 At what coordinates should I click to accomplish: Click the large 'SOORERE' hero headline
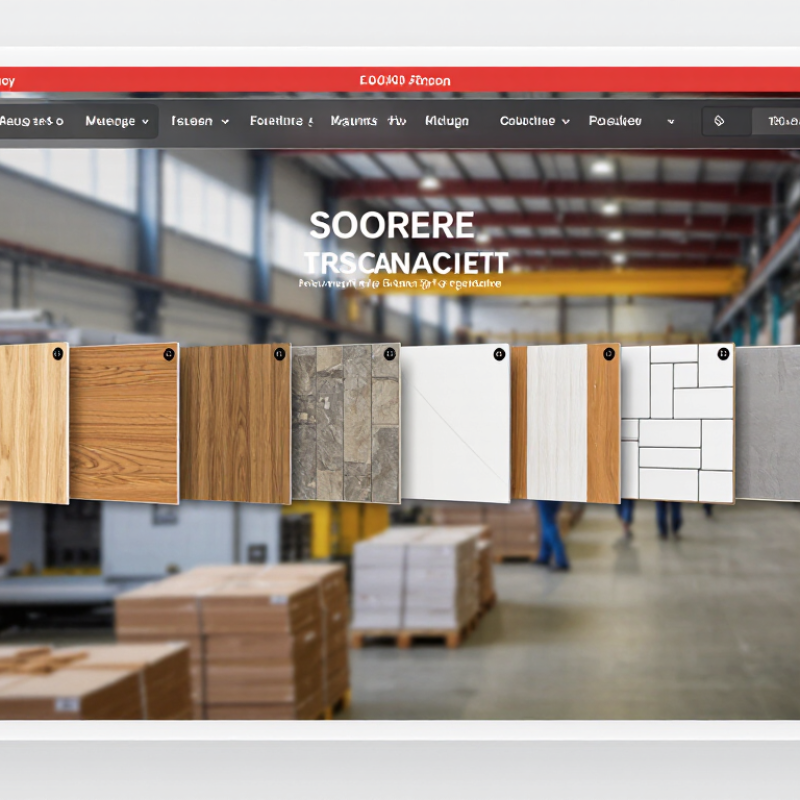(392, 226)
